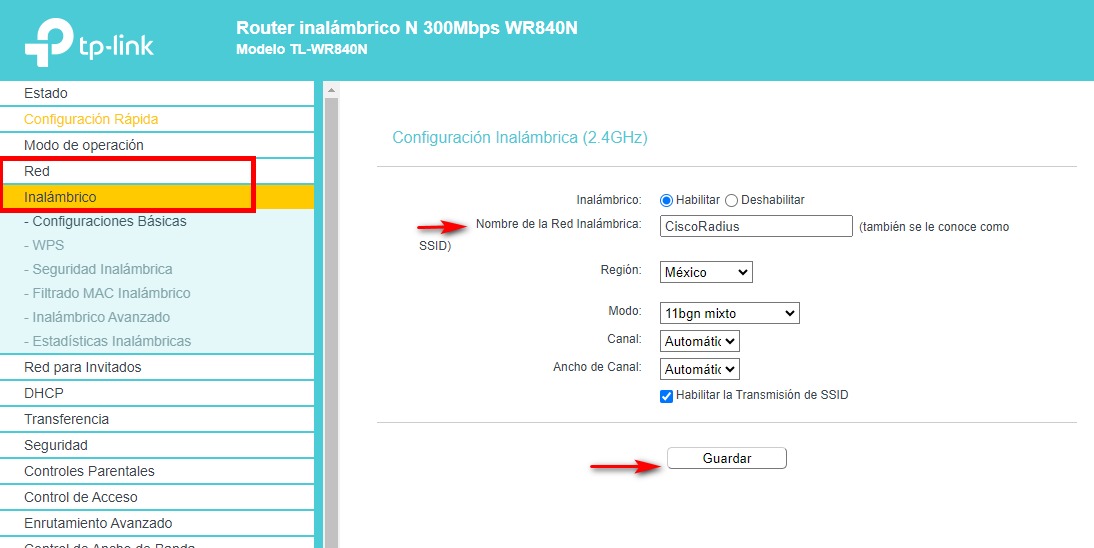Viewport: 1094px width, 548px height.
Task: Open the WPS submenu item
Action: tap(48, 245)
